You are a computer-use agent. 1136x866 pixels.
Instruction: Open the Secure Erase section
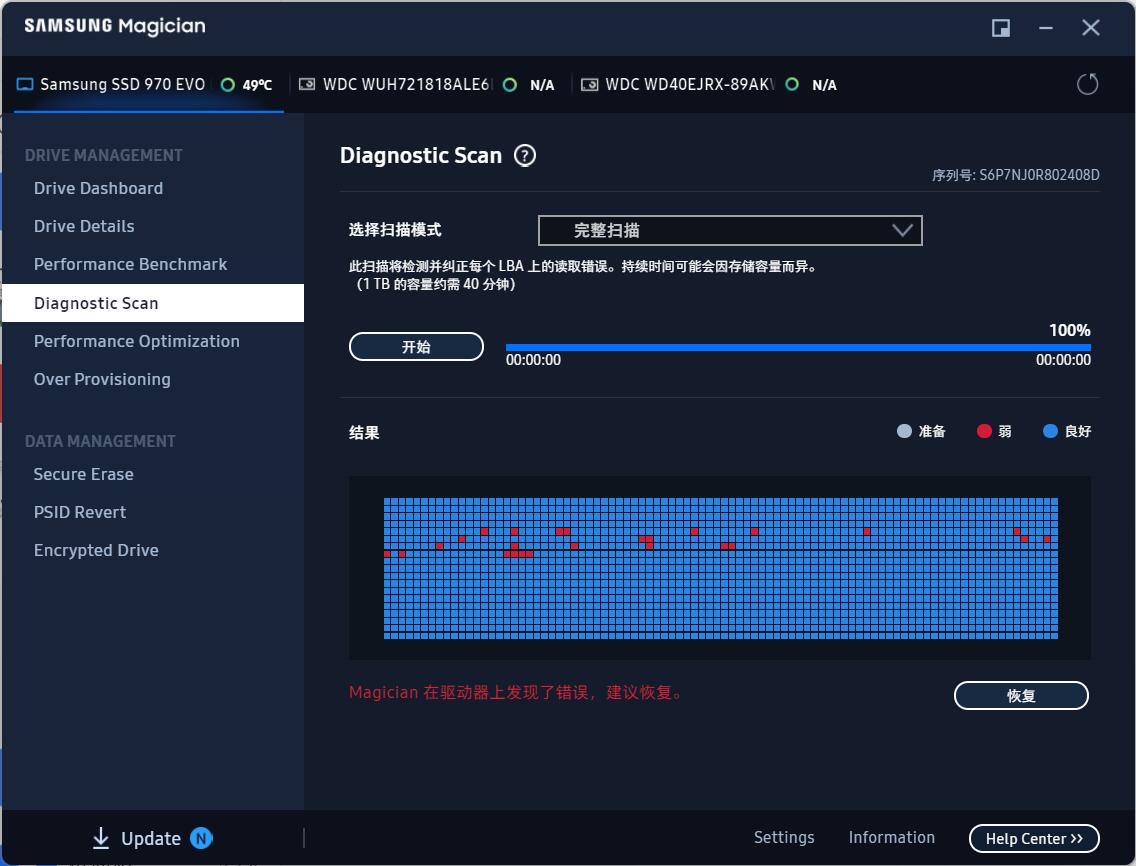click(x=83, y=474)
